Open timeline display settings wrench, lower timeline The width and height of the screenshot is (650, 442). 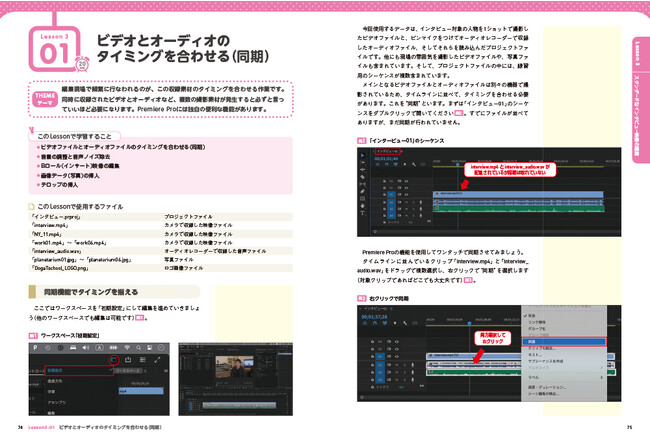click(405, 323)
